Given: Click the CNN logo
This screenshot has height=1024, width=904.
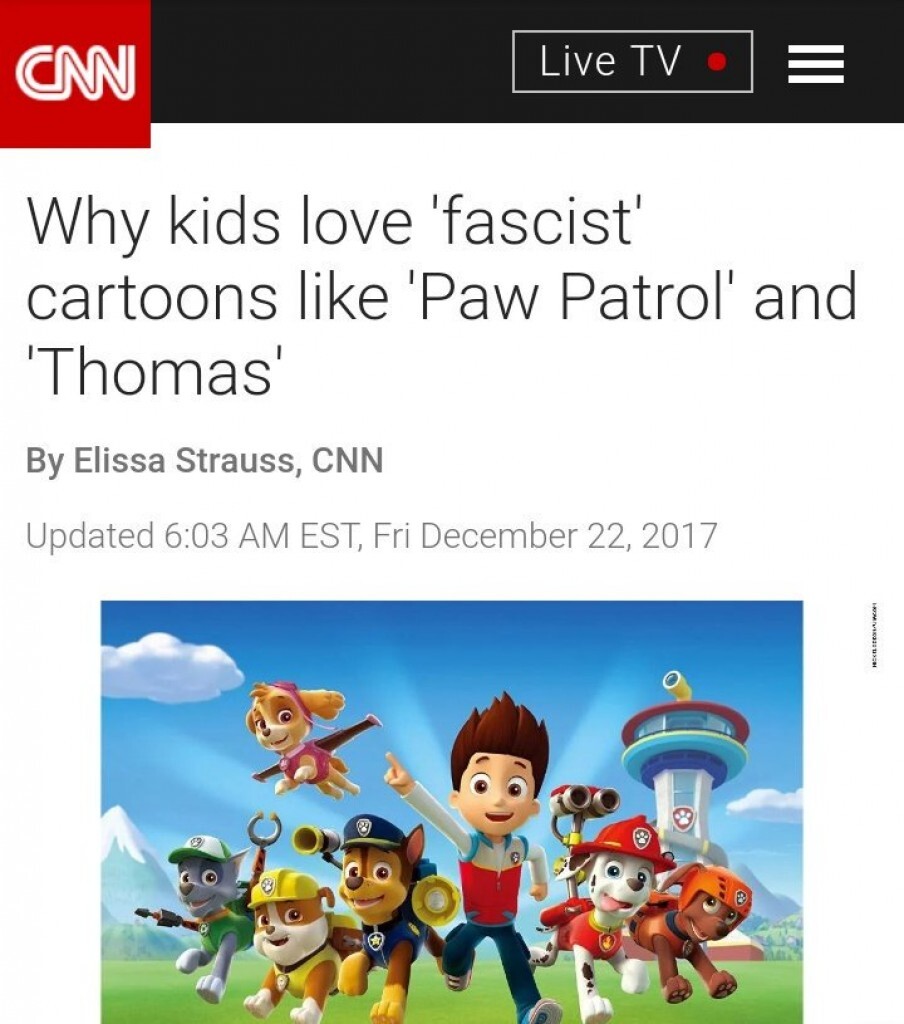Looking at the screenshot, I should [x=75, y=72].
